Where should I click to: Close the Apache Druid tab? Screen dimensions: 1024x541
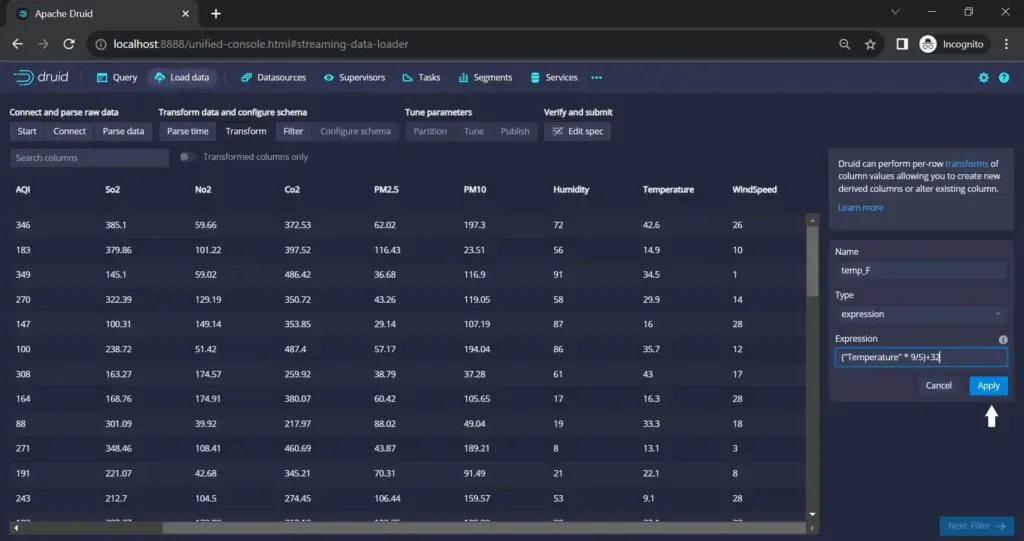(x=185, y=13)
